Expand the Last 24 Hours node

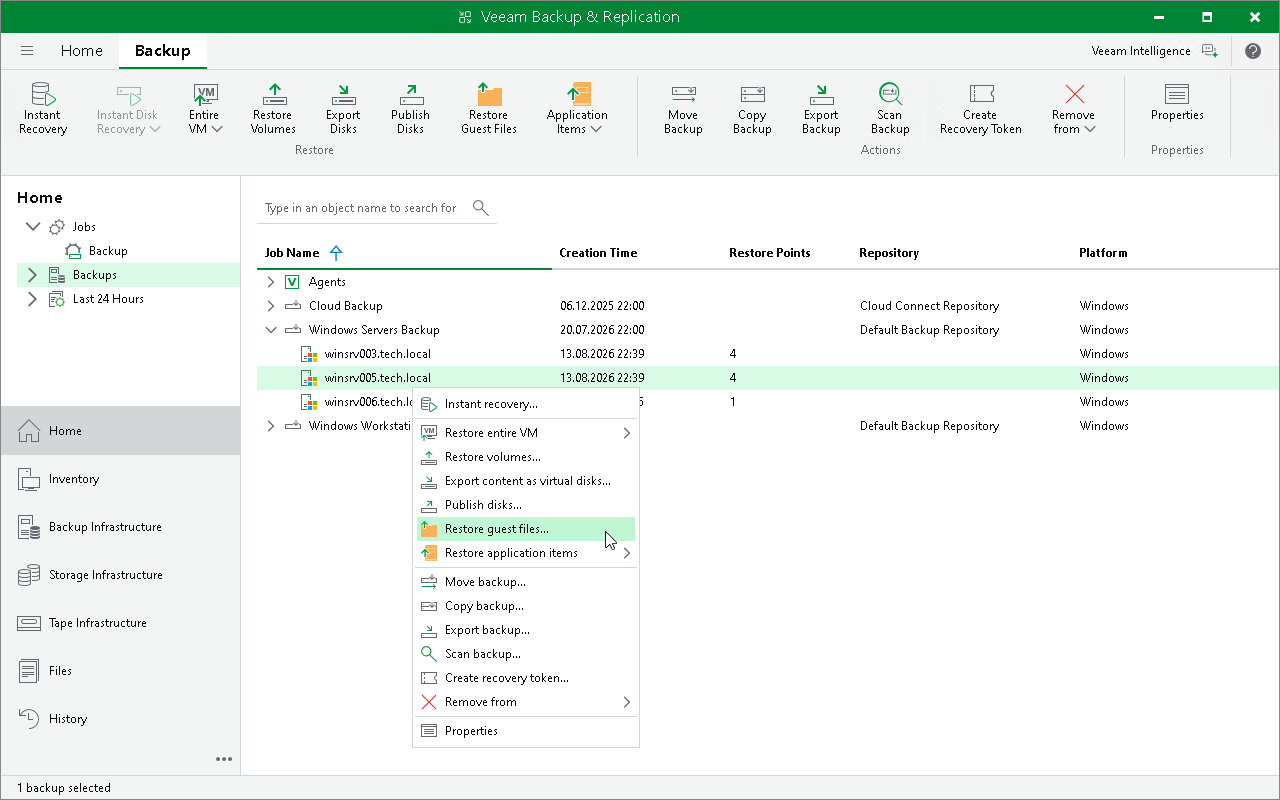tap(32, 299)
